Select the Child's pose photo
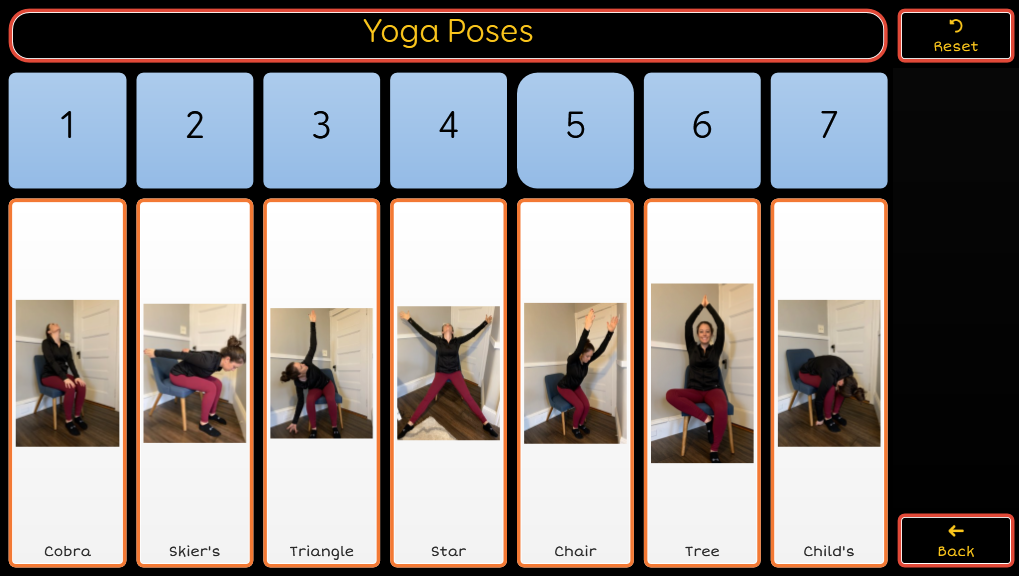 coord(829,374)
